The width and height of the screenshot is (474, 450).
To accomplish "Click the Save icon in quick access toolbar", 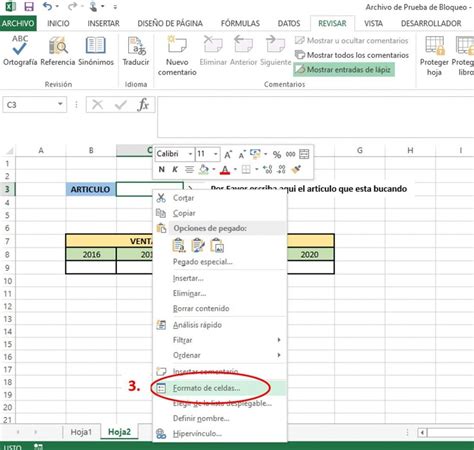I will [29, 6].
